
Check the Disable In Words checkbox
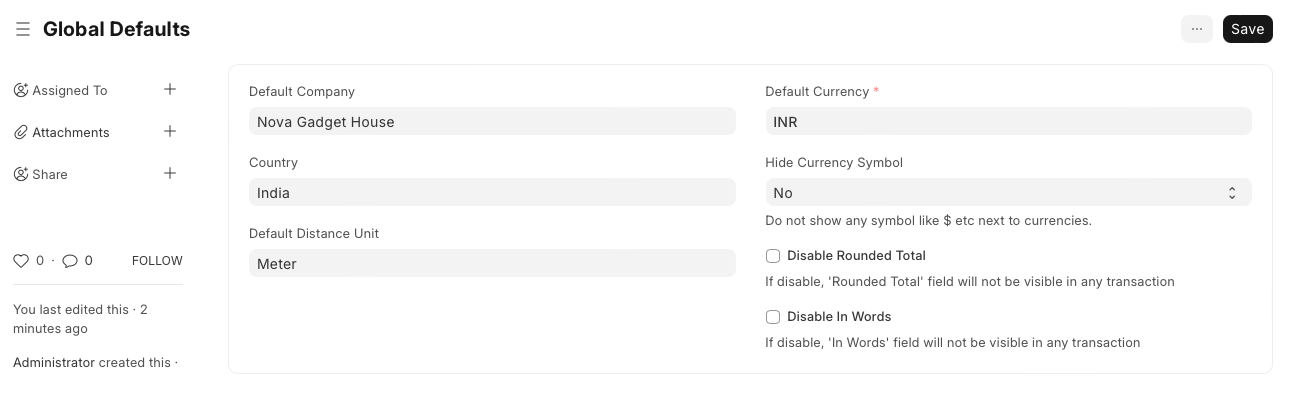(x=773, y=317)
